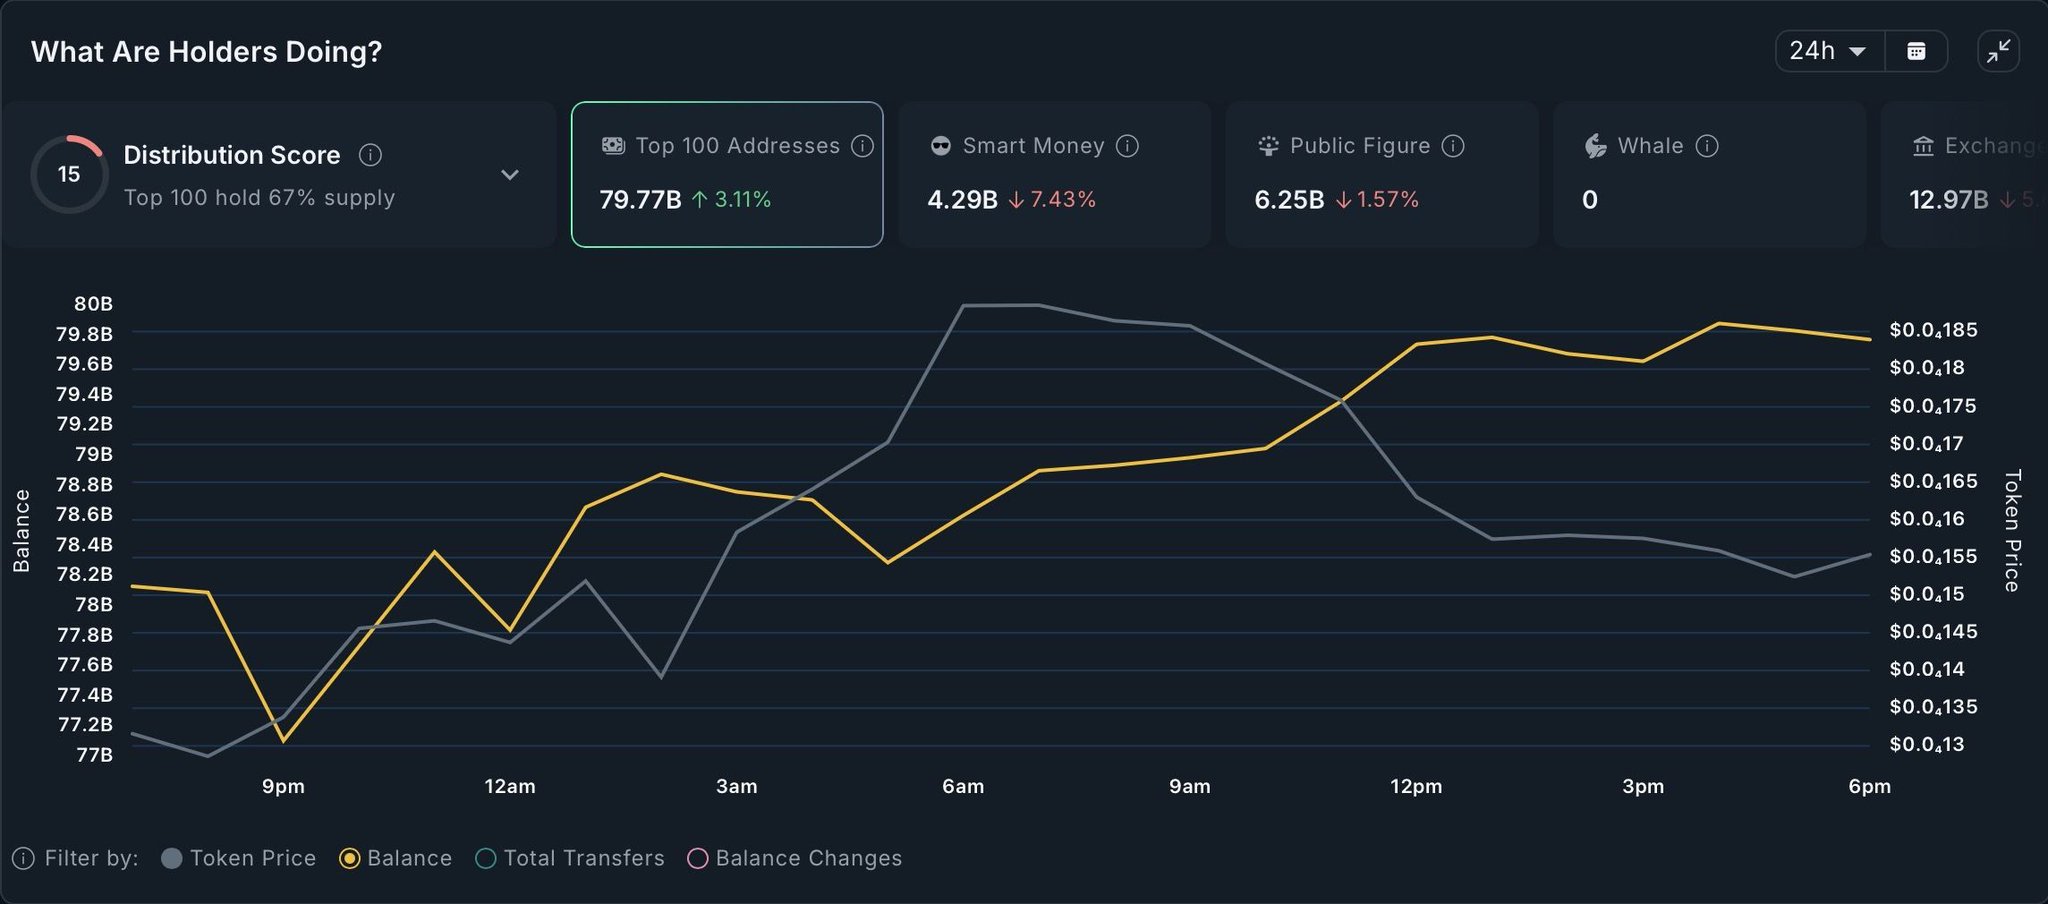Enable the Total Transfers filter
This screenshot has height=904, width=2048.
[570, 858]
